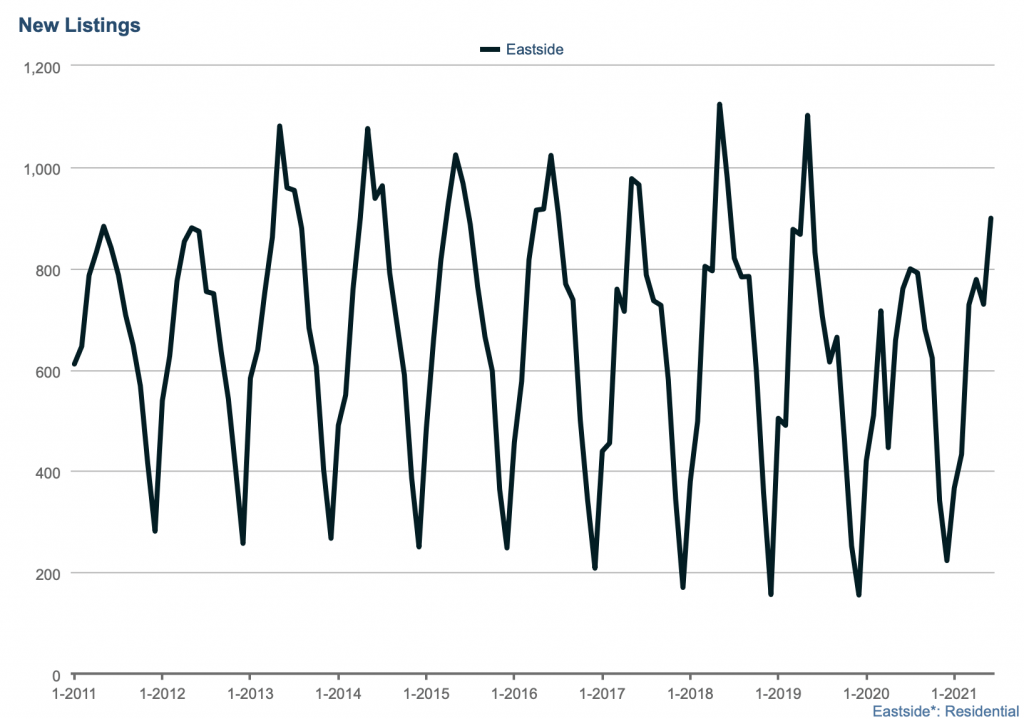
Task: Click the final data point at the line's right end
Action: coord(991,218)
